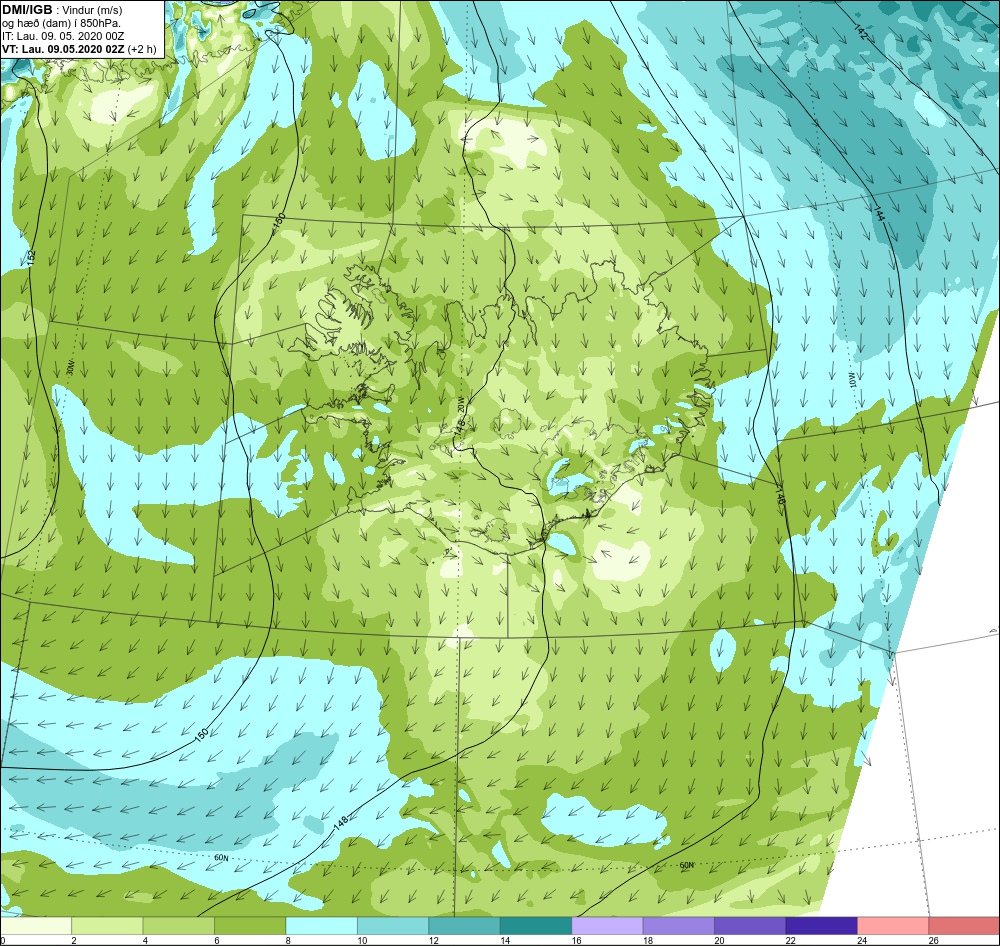The width and height of the screenshot is (1000, 946).
Task: Click the 10–12 m/s legend swatch
Action: coord(393,926)
